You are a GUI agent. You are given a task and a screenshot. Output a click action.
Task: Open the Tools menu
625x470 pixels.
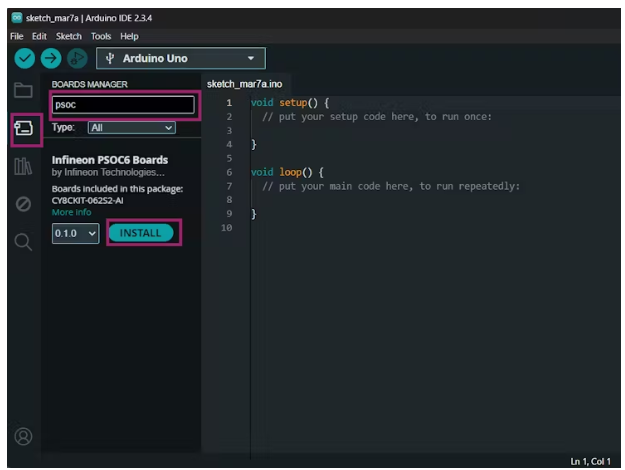pyautogui.click(x=101, y=36)
